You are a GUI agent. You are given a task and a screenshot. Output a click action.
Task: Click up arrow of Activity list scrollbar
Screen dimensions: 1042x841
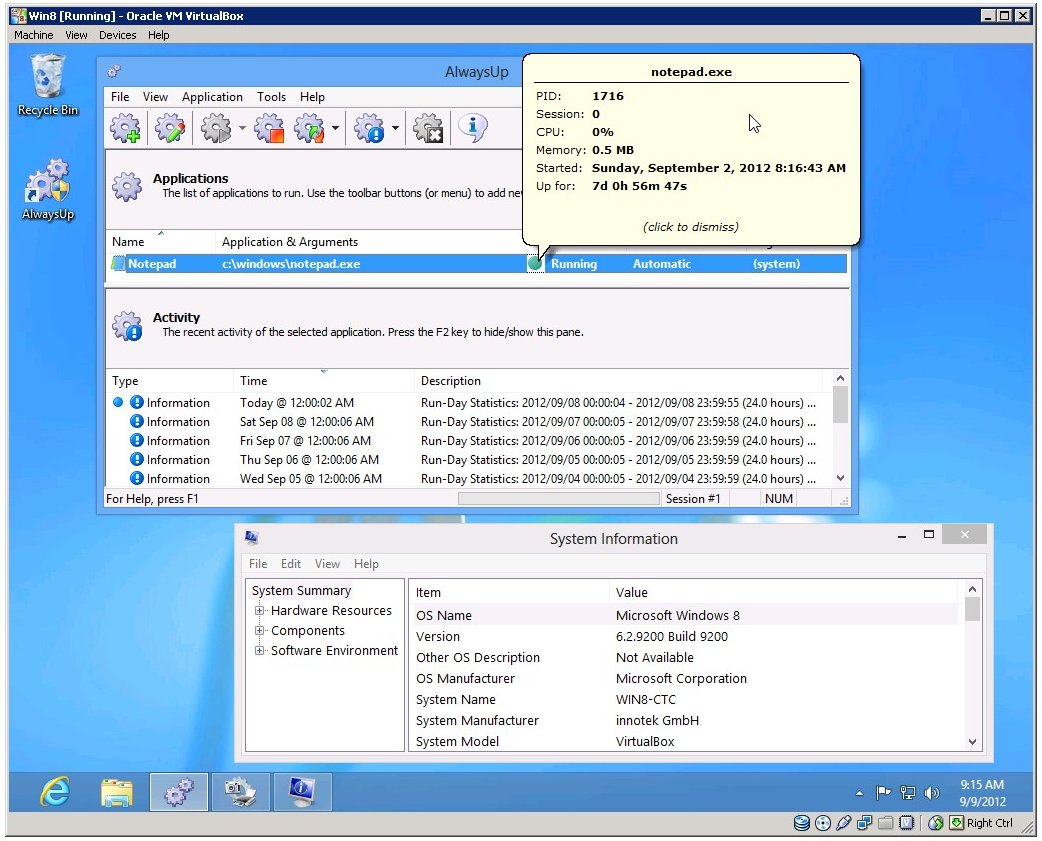[840, 379]
